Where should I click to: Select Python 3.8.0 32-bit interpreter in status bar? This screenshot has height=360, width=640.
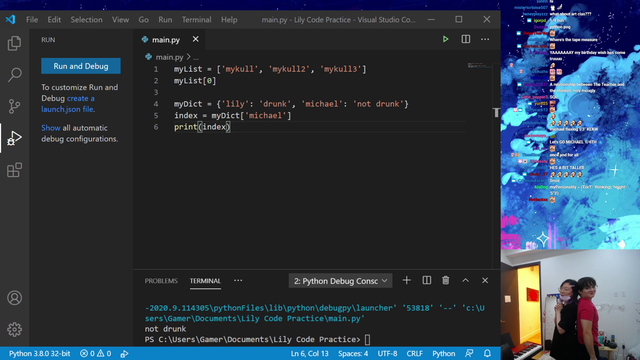pyautogui.click(x=40, y=353)
